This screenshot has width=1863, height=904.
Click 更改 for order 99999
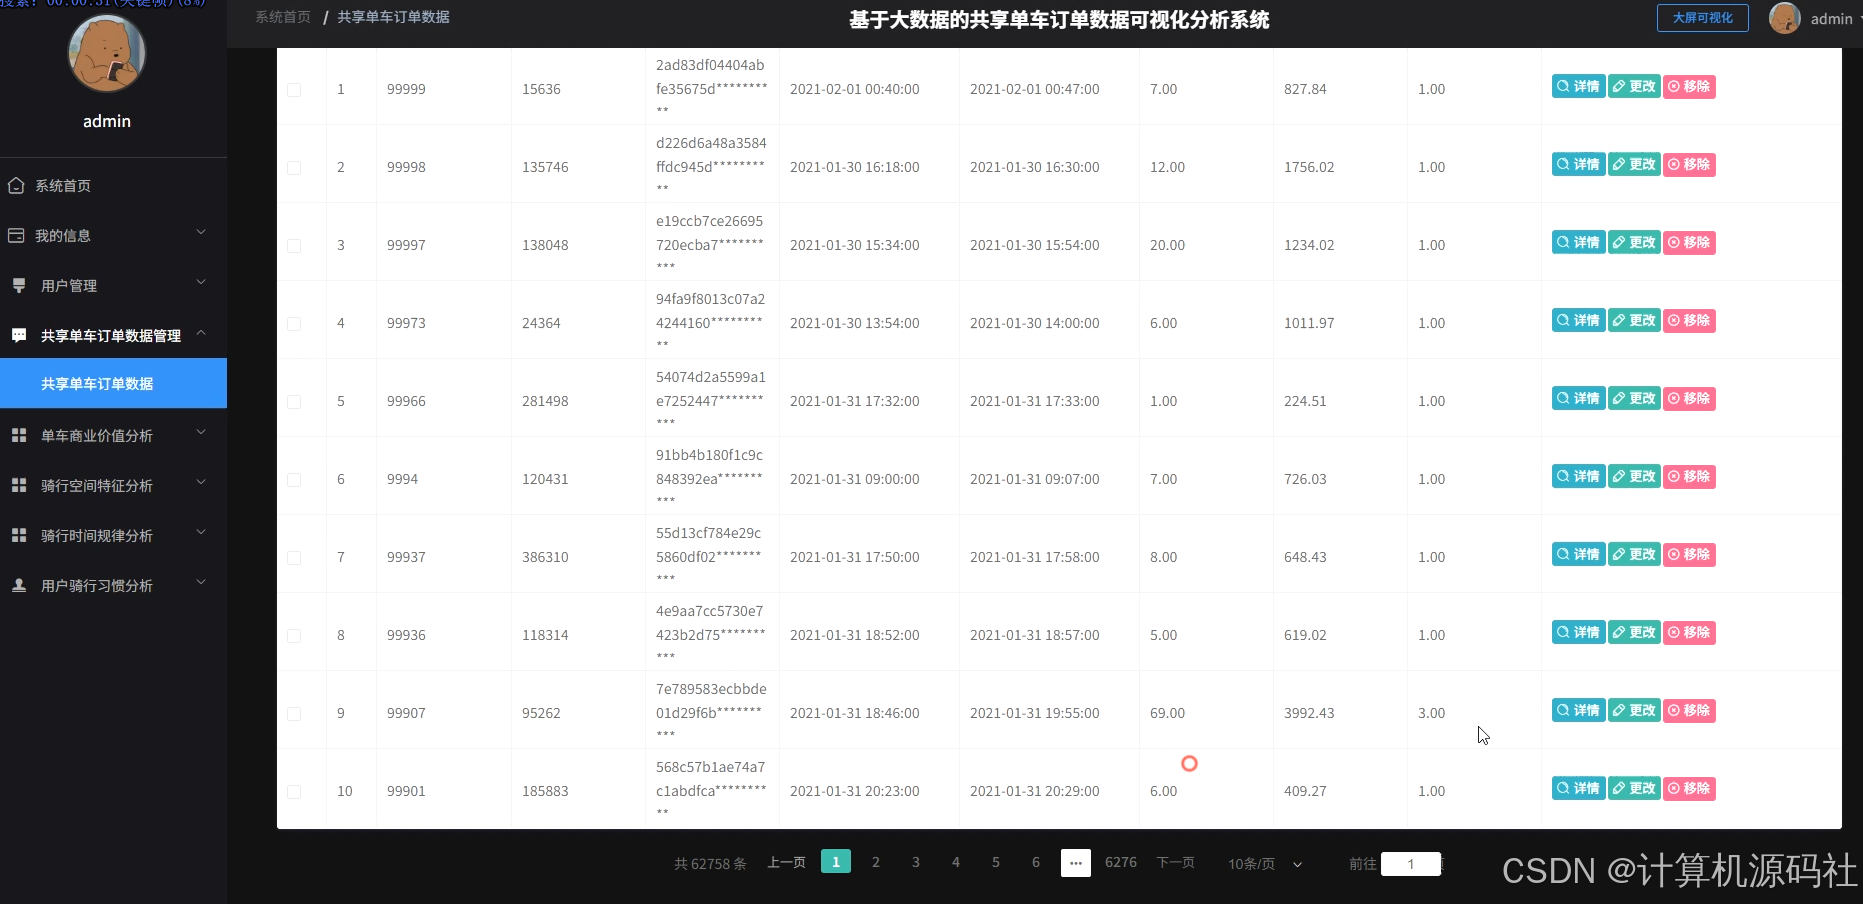(1634, 87)
